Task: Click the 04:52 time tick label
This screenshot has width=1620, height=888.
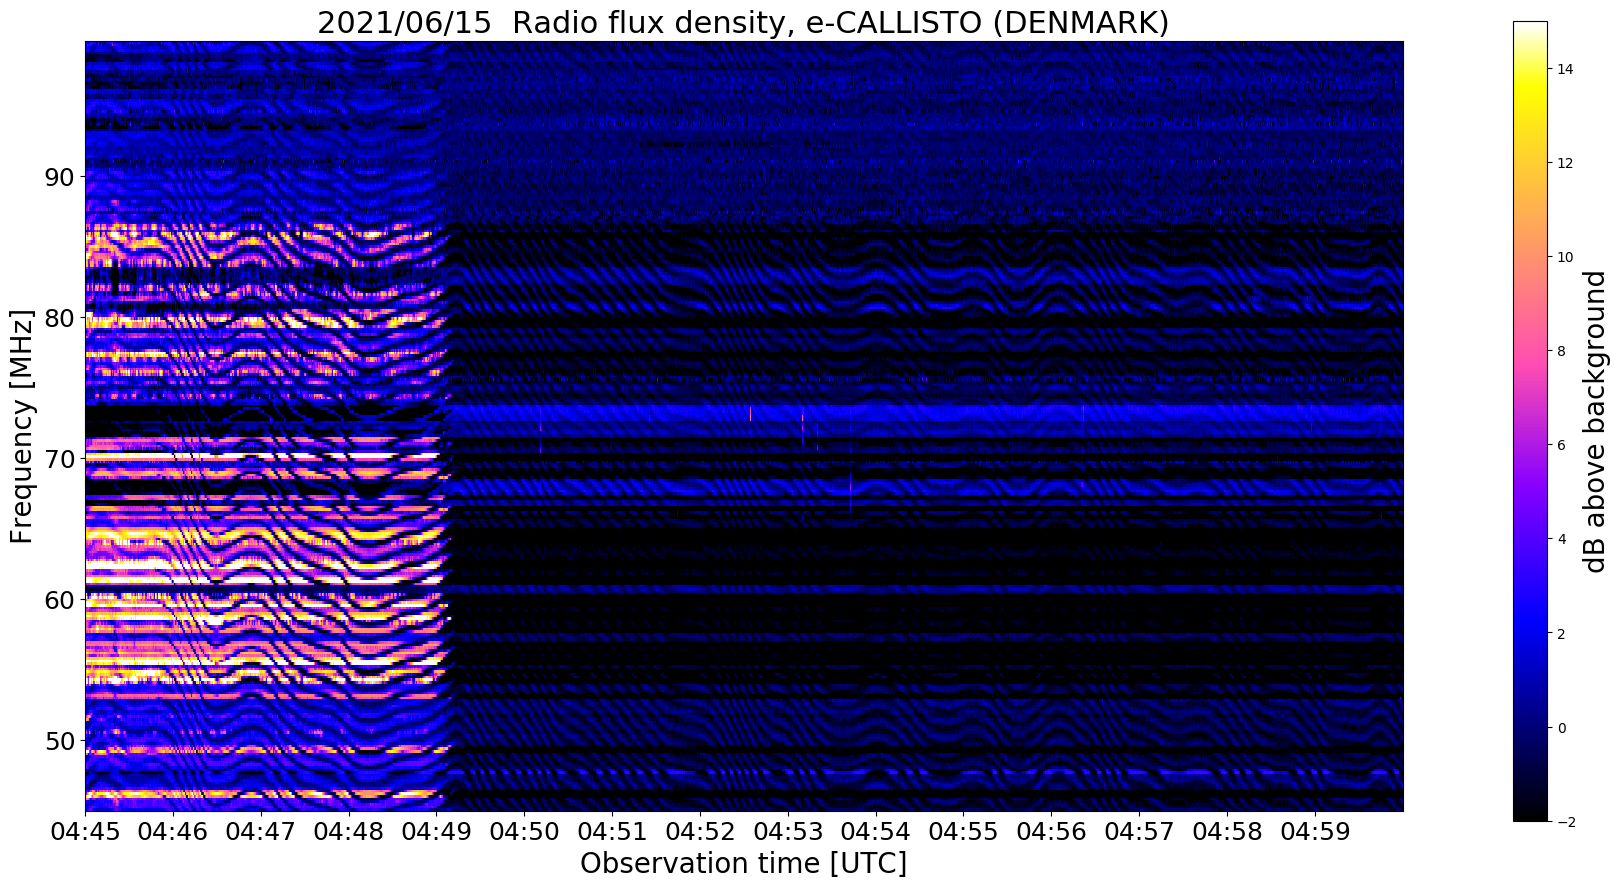Action: [x=700, y=831]
